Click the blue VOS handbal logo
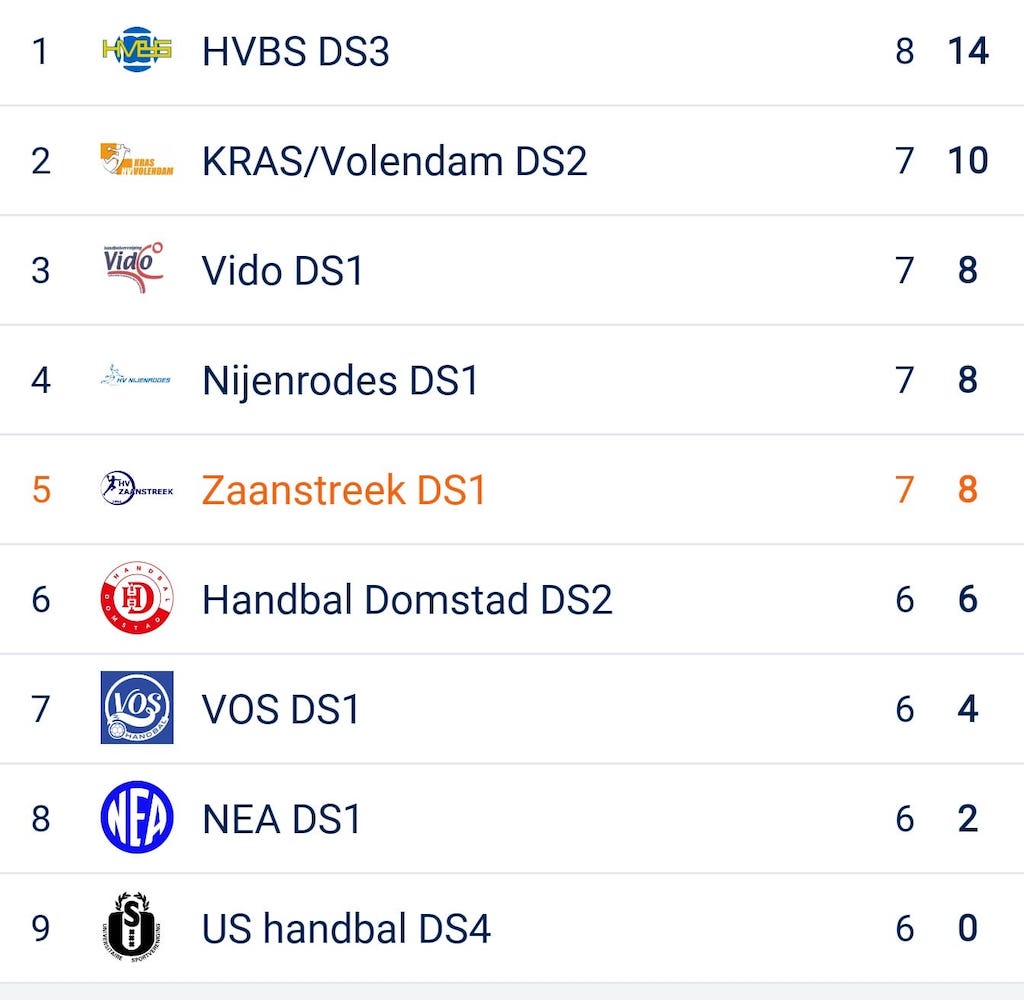 137,708
